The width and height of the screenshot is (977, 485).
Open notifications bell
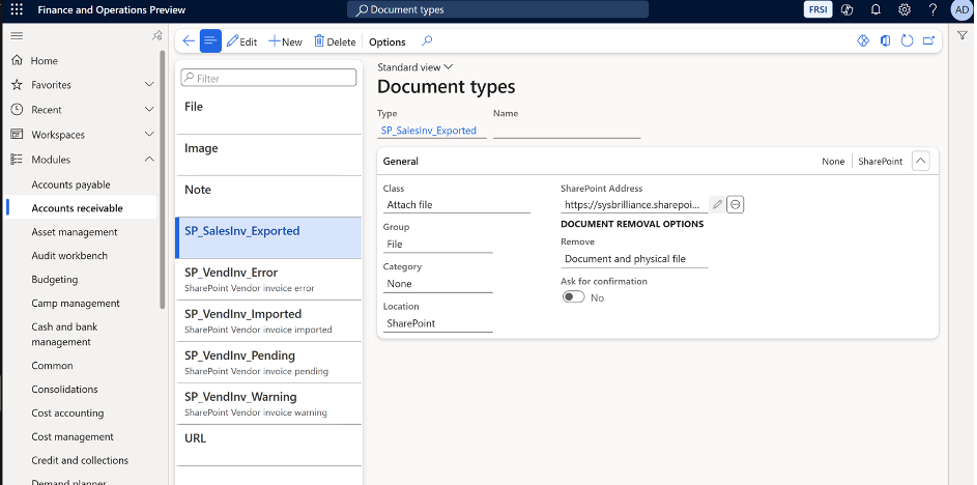coord(875,10)
